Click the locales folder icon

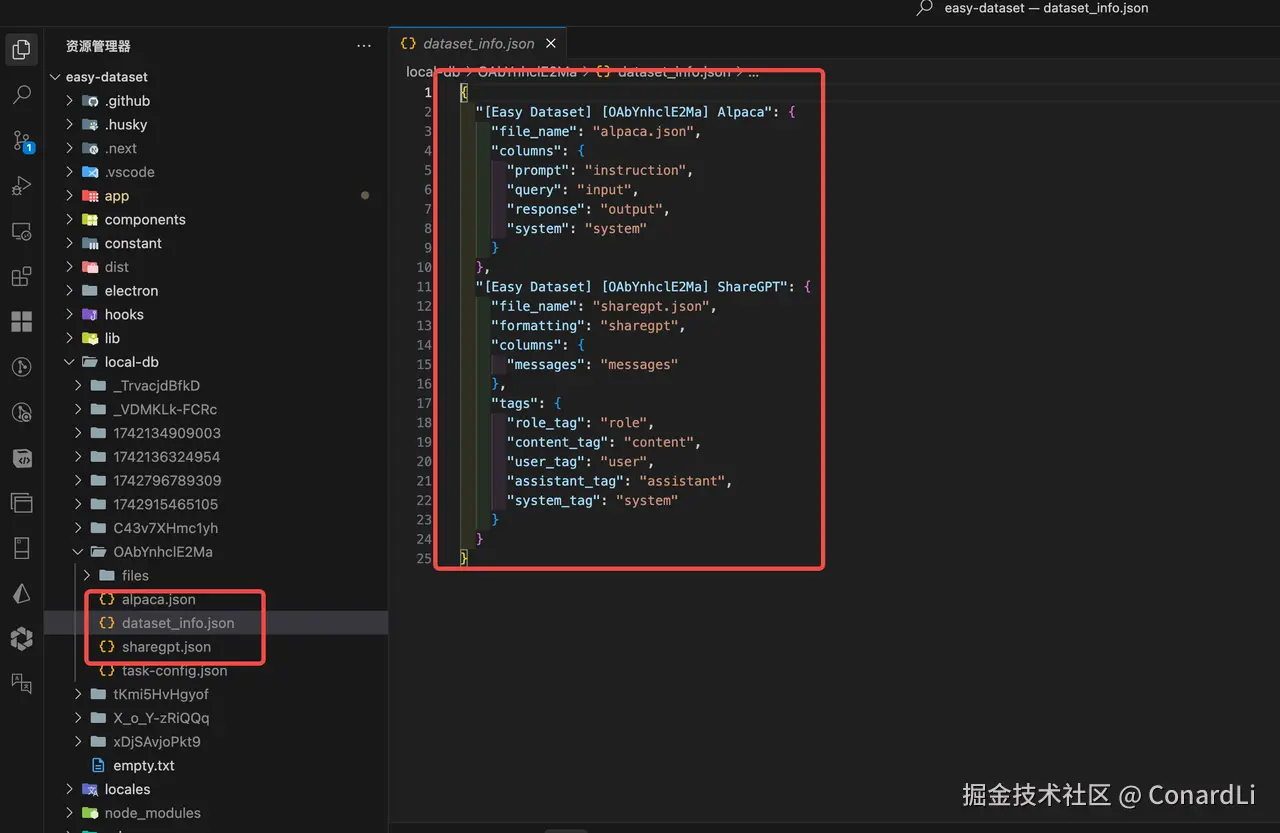tap(90, 790)
